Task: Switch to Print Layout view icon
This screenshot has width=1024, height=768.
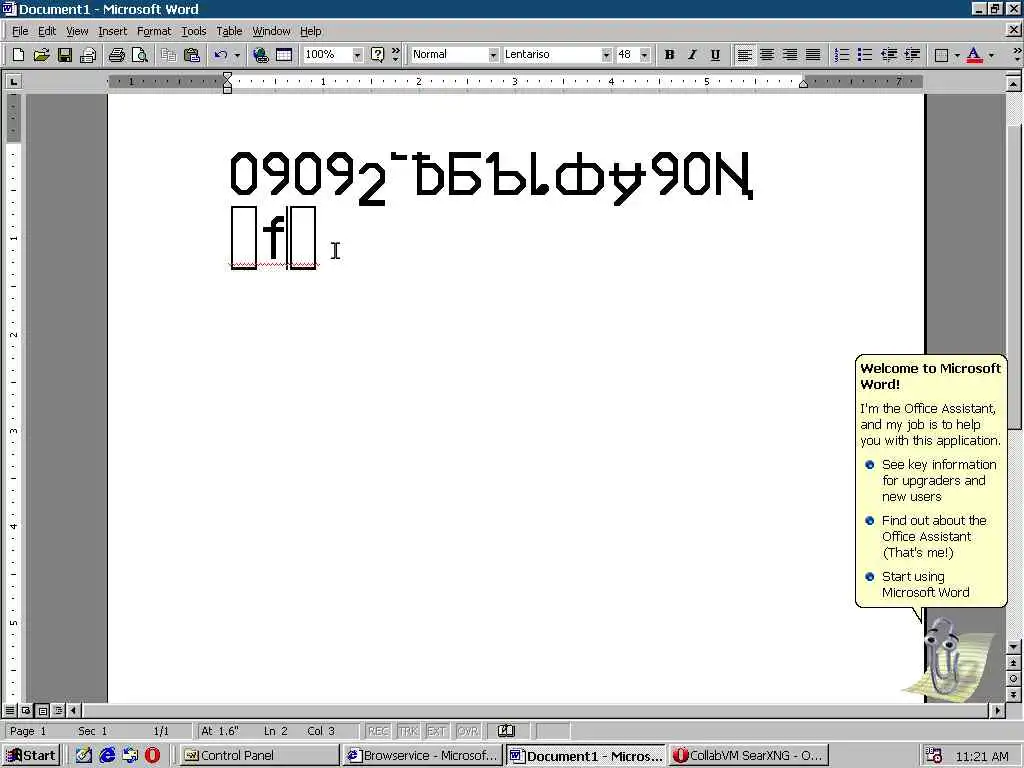Action: coord(42,710)
